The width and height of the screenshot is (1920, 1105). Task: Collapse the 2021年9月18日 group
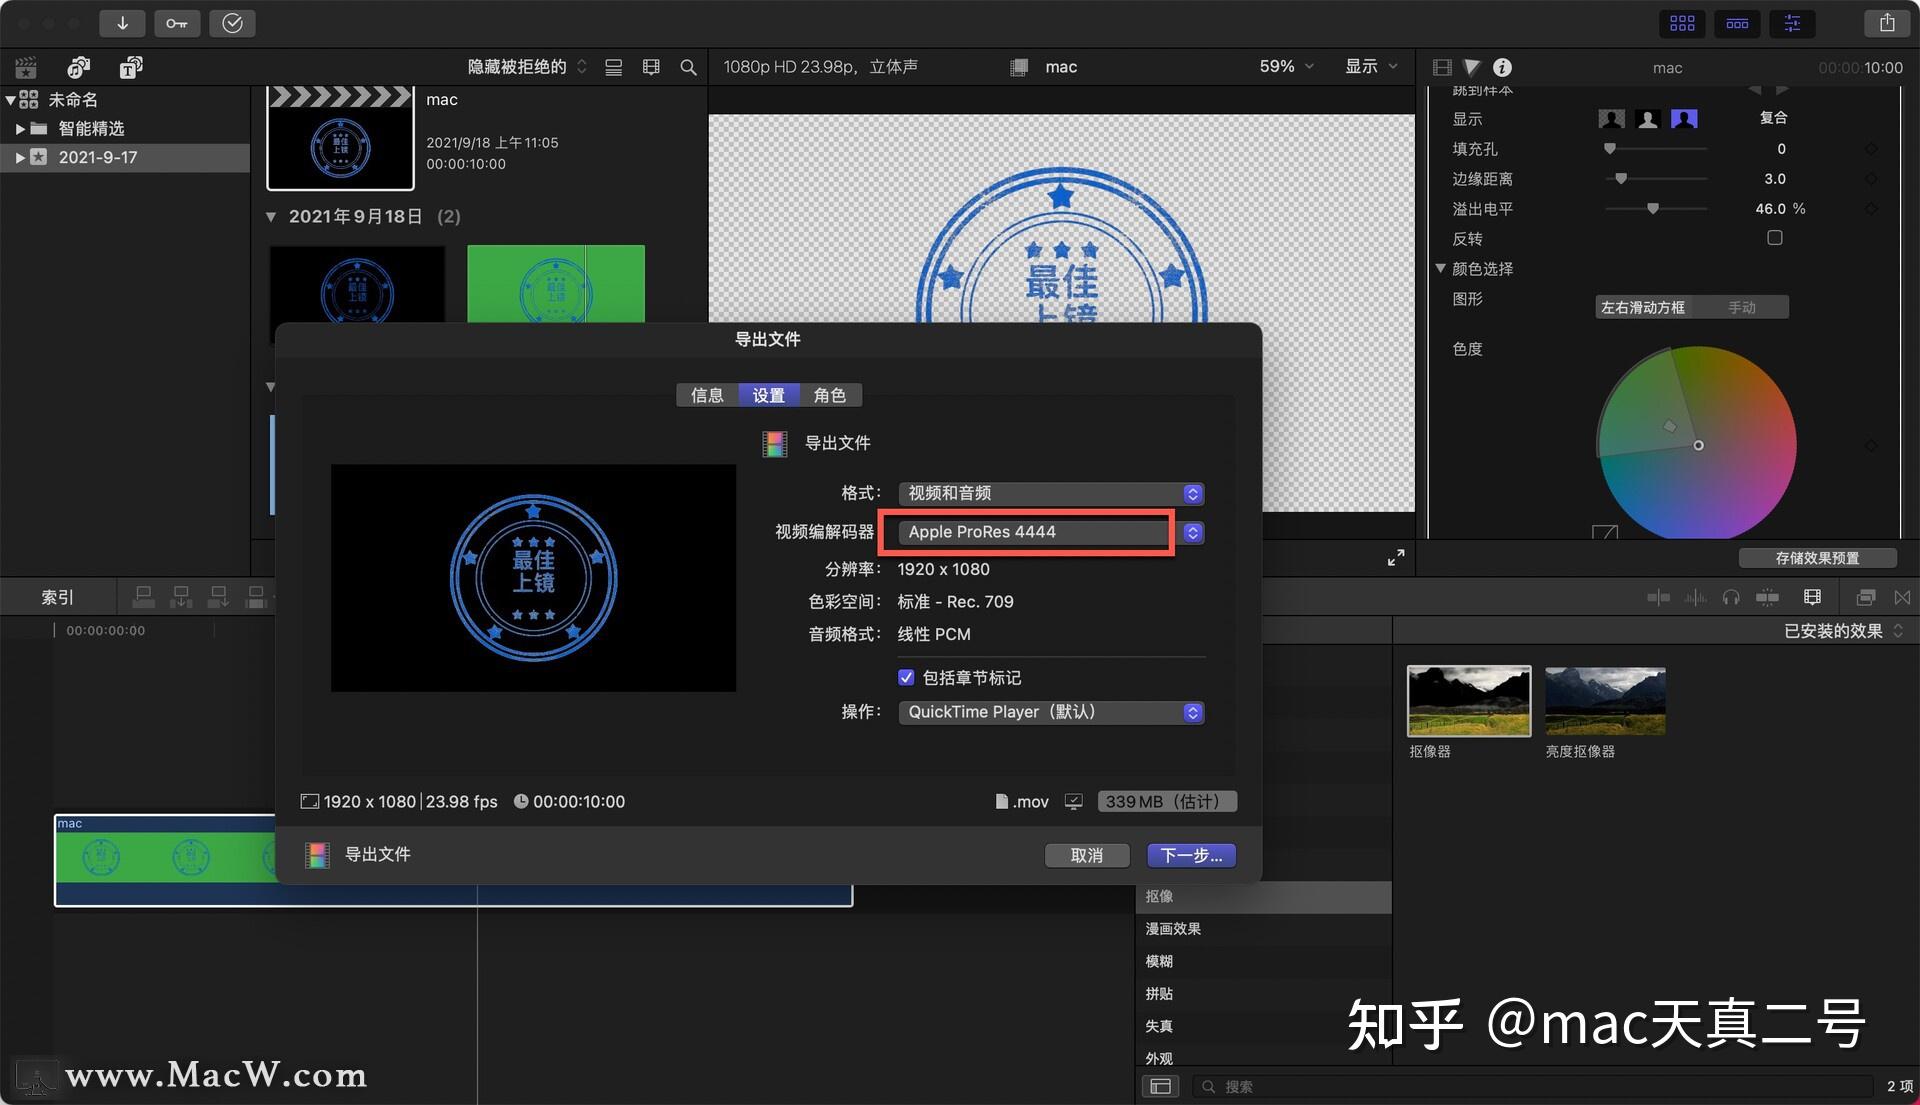tap(271, 216)
